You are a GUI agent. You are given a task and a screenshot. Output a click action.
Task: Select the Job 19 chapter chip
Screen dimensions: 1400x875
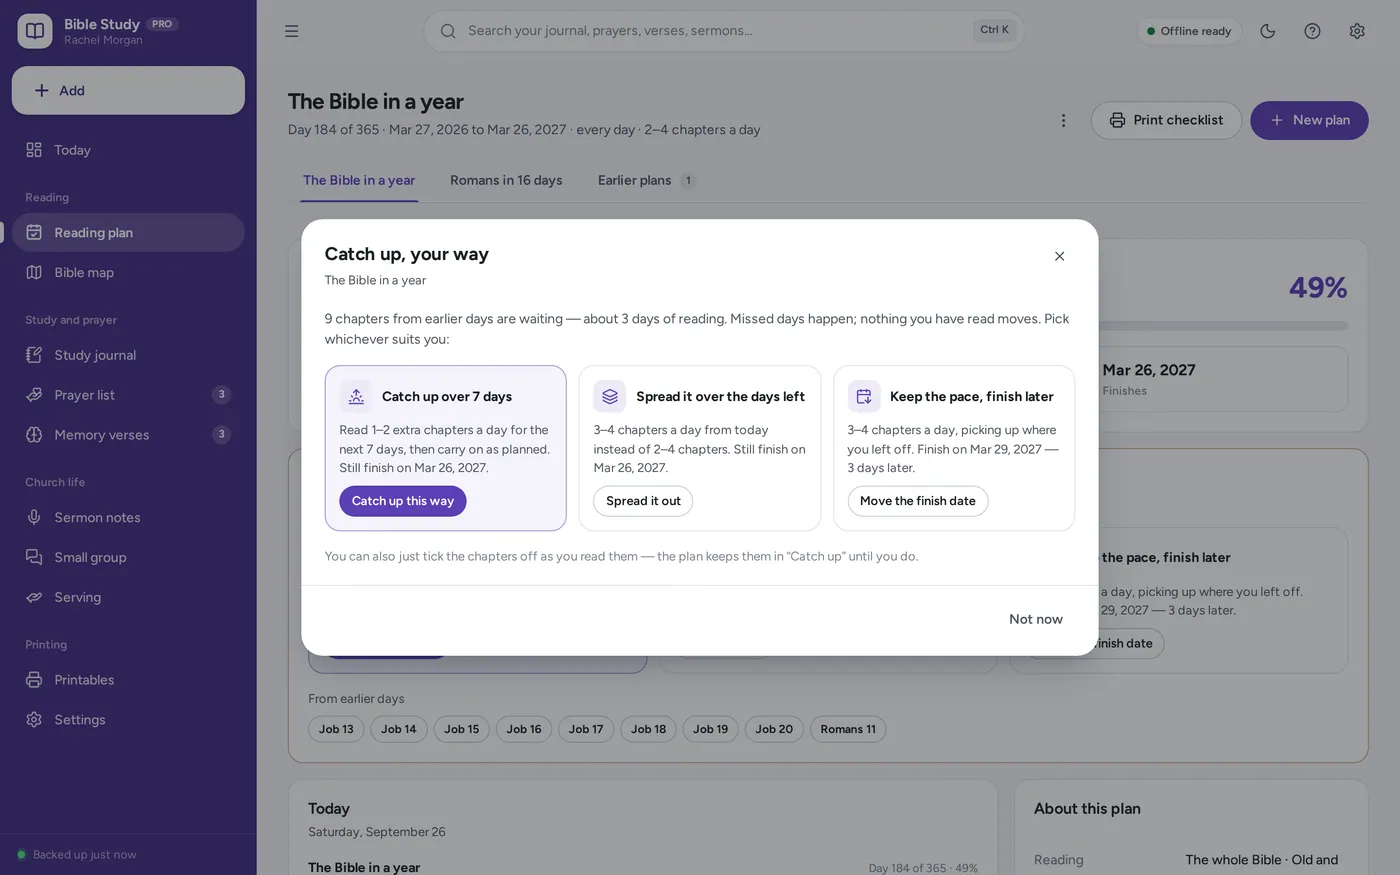(711, 729)
